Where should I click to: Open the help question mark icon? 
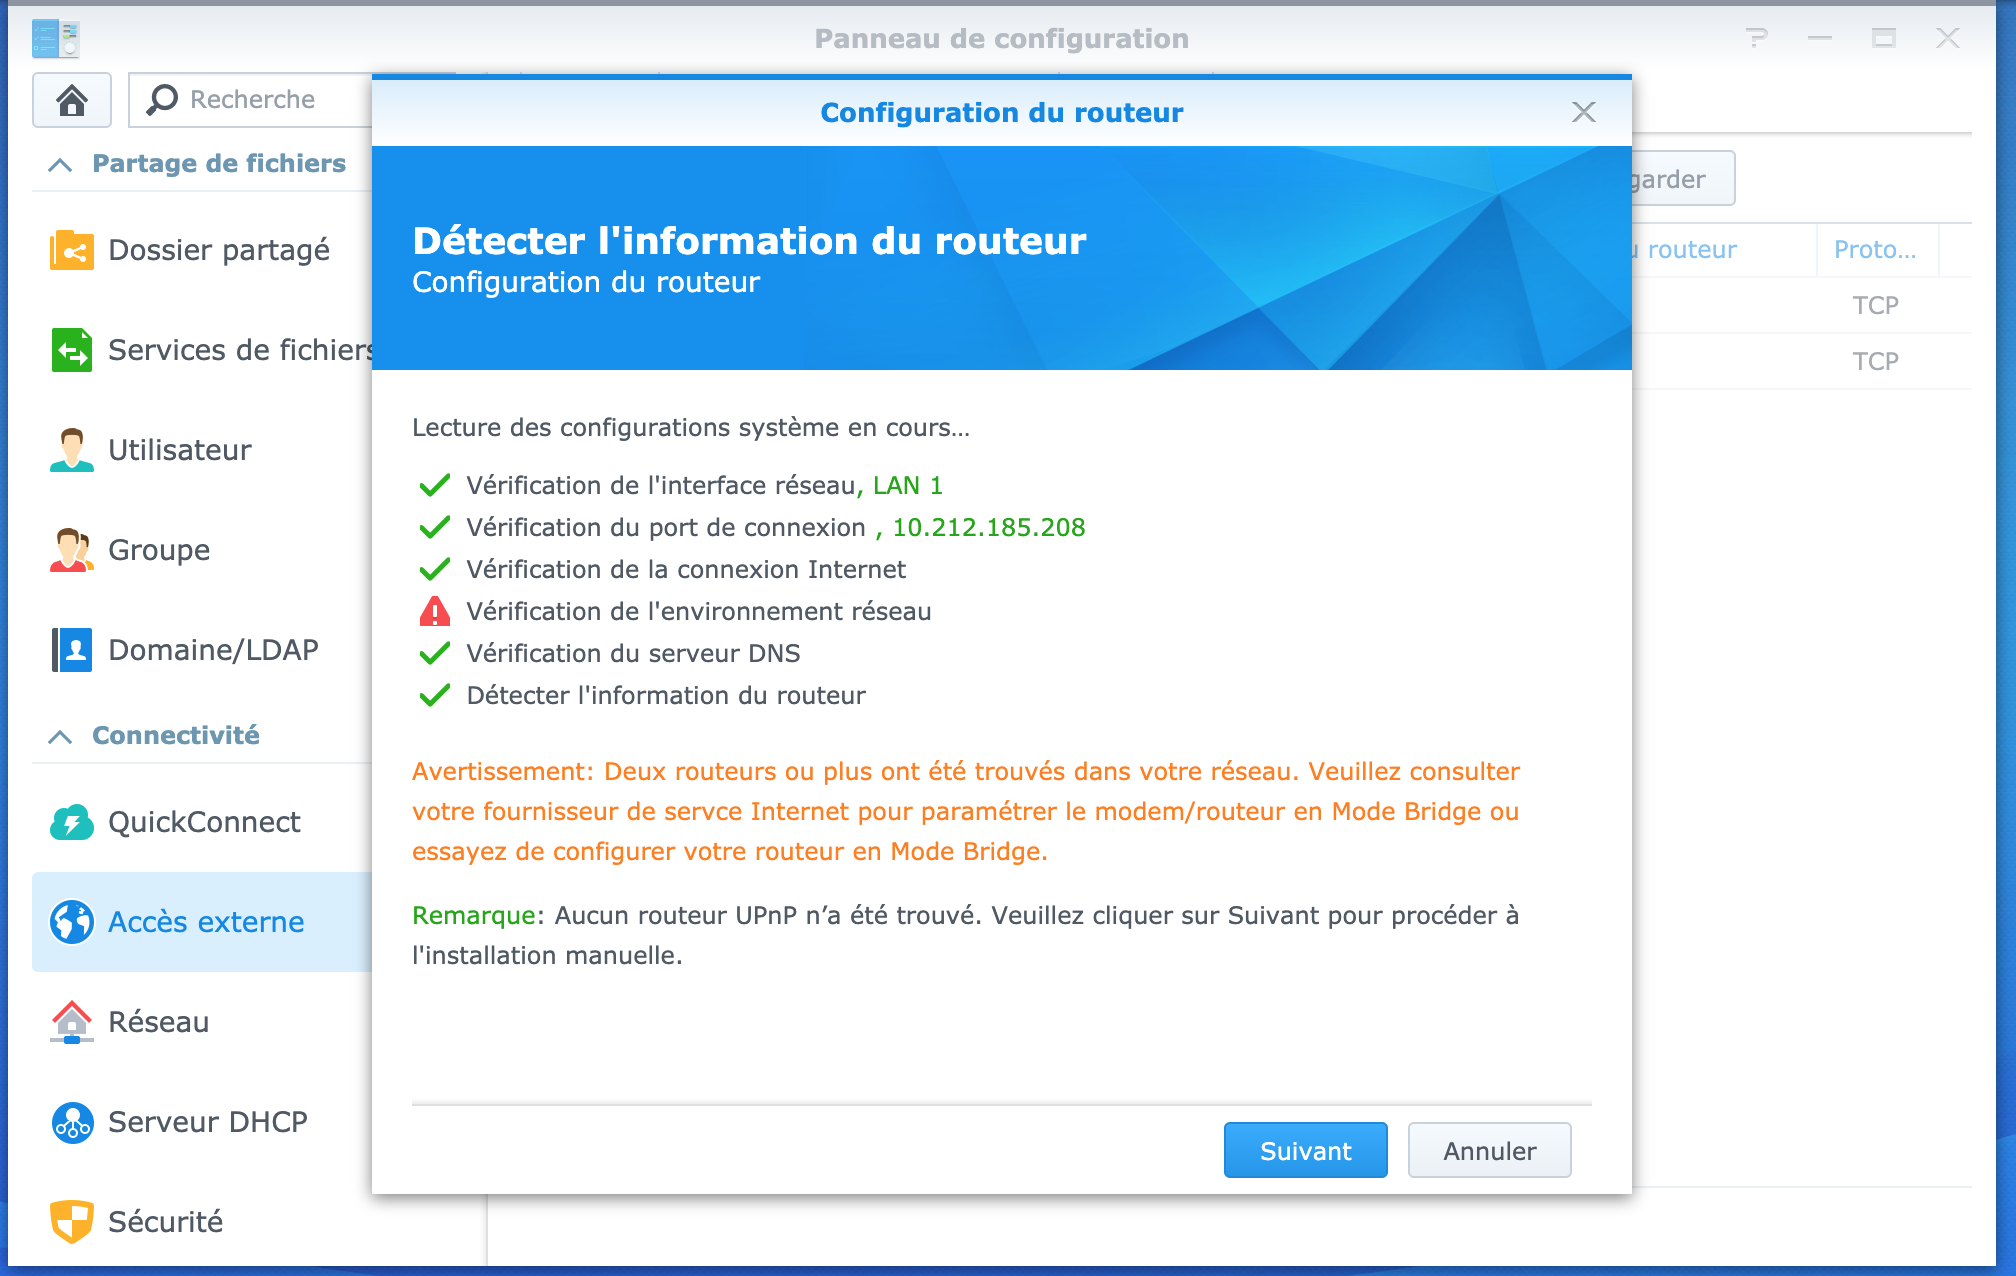[1757, 38]
